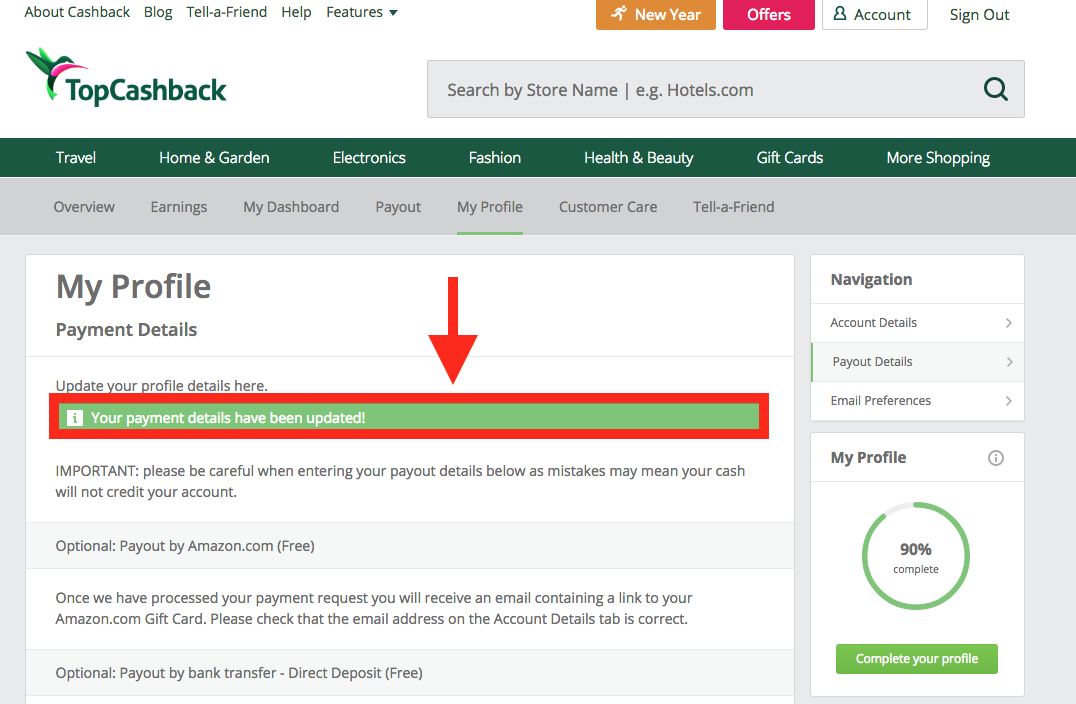Open the New Year promotions button
The image size is (1076, 704).
point(656,15)
